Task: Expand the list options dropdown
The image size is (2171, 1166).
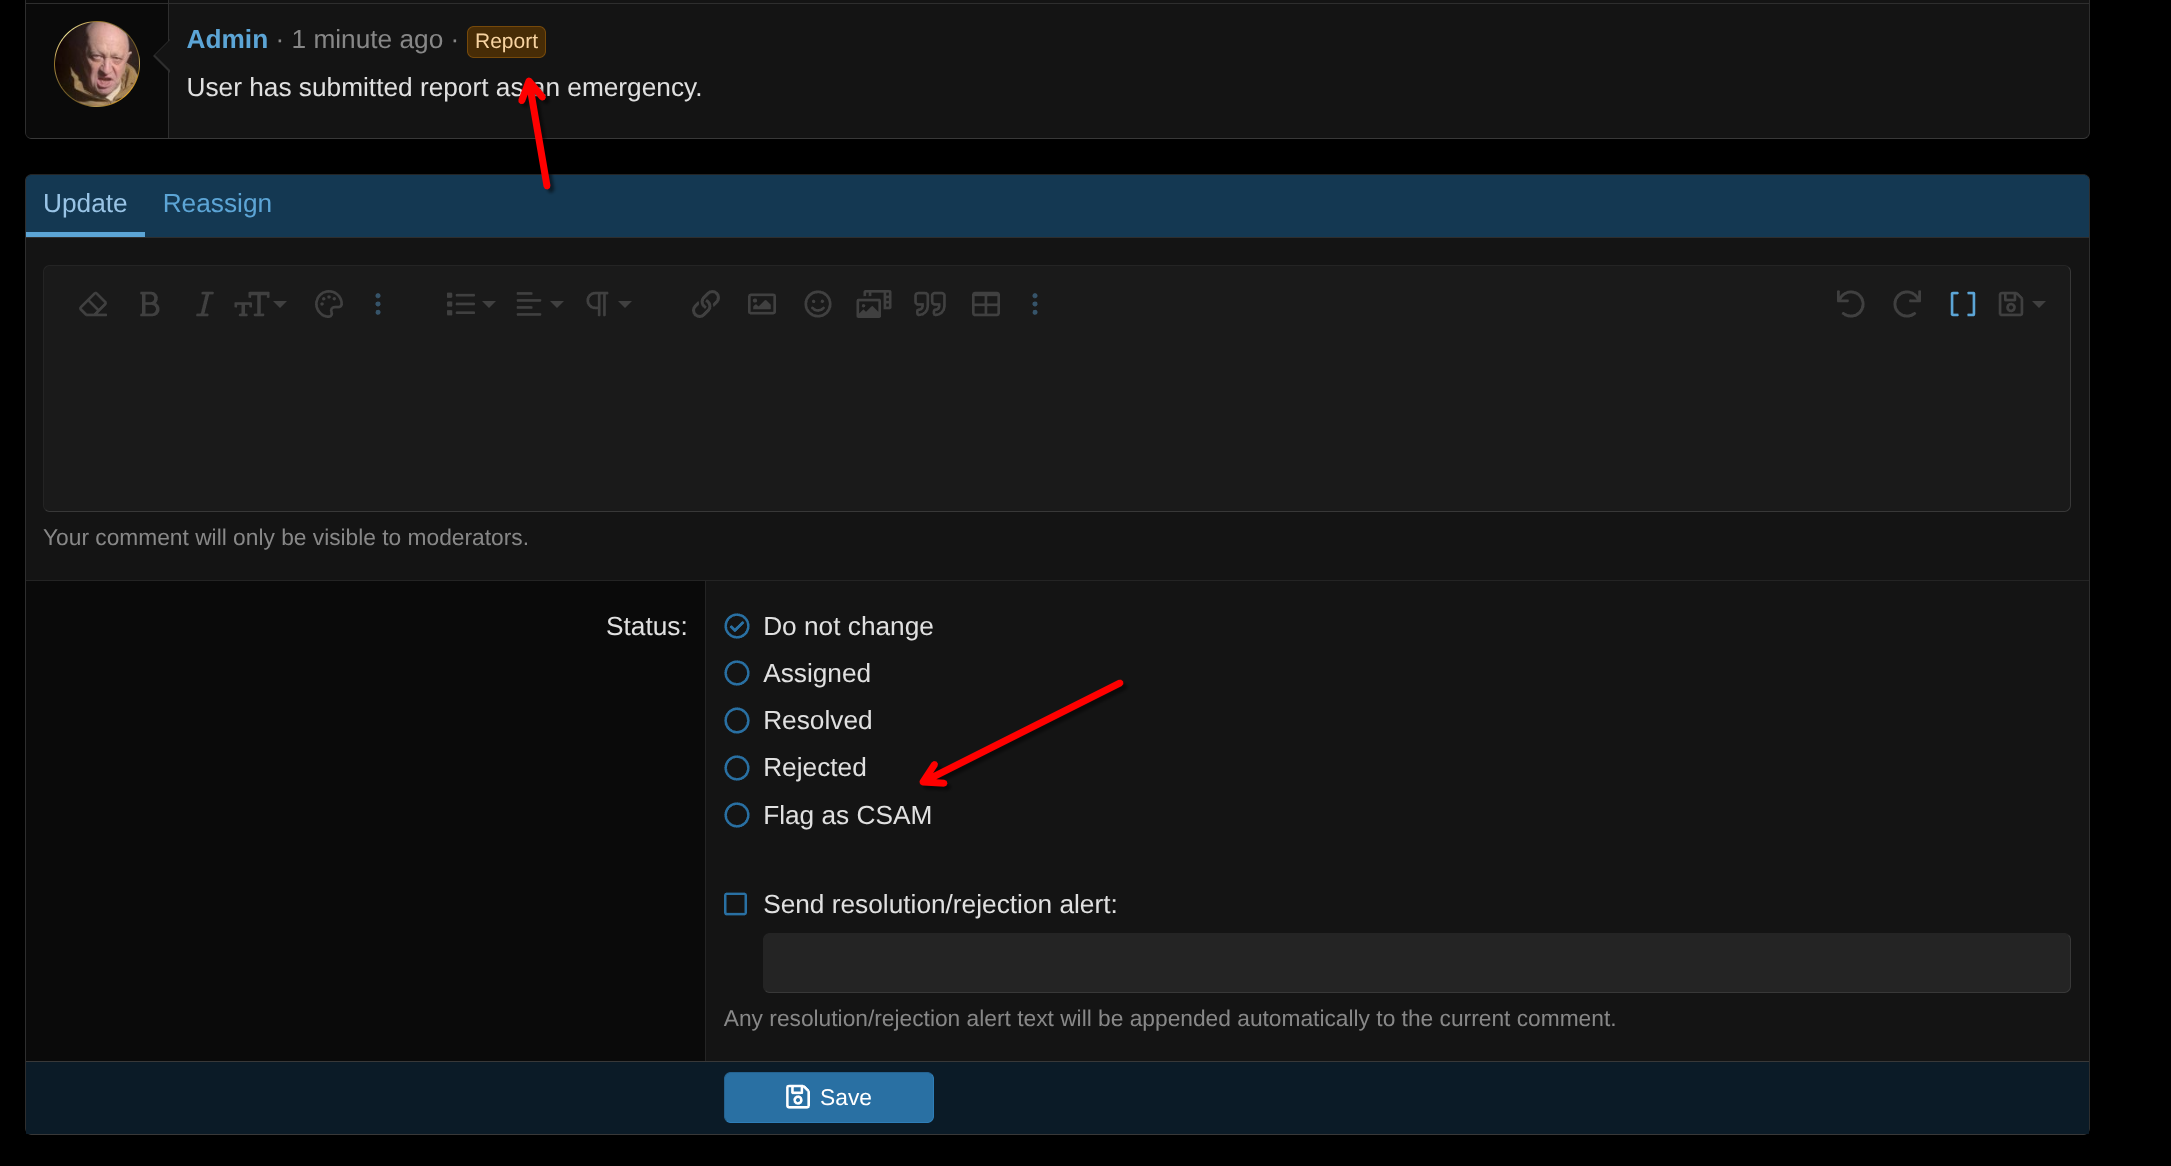Action: [x=471, y=304]
